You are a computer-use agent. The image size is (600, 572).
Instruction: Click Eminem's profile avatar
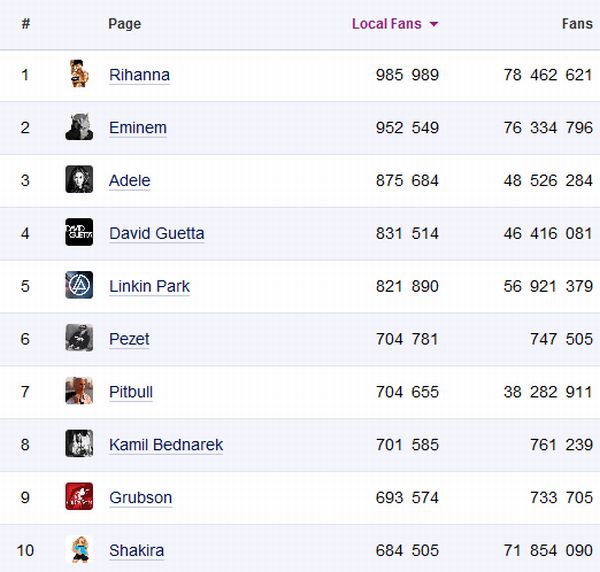coord(79,127)
